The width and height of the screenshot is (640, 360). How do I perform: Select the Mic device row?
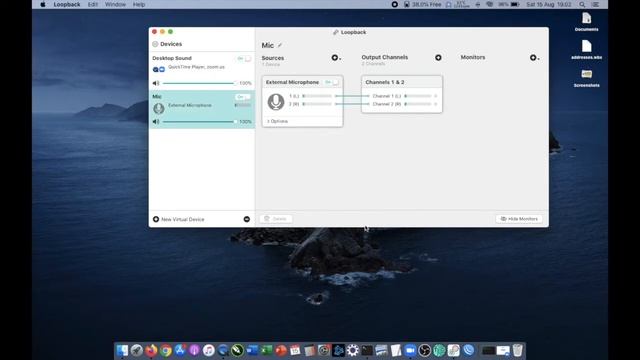click(202, 109)
